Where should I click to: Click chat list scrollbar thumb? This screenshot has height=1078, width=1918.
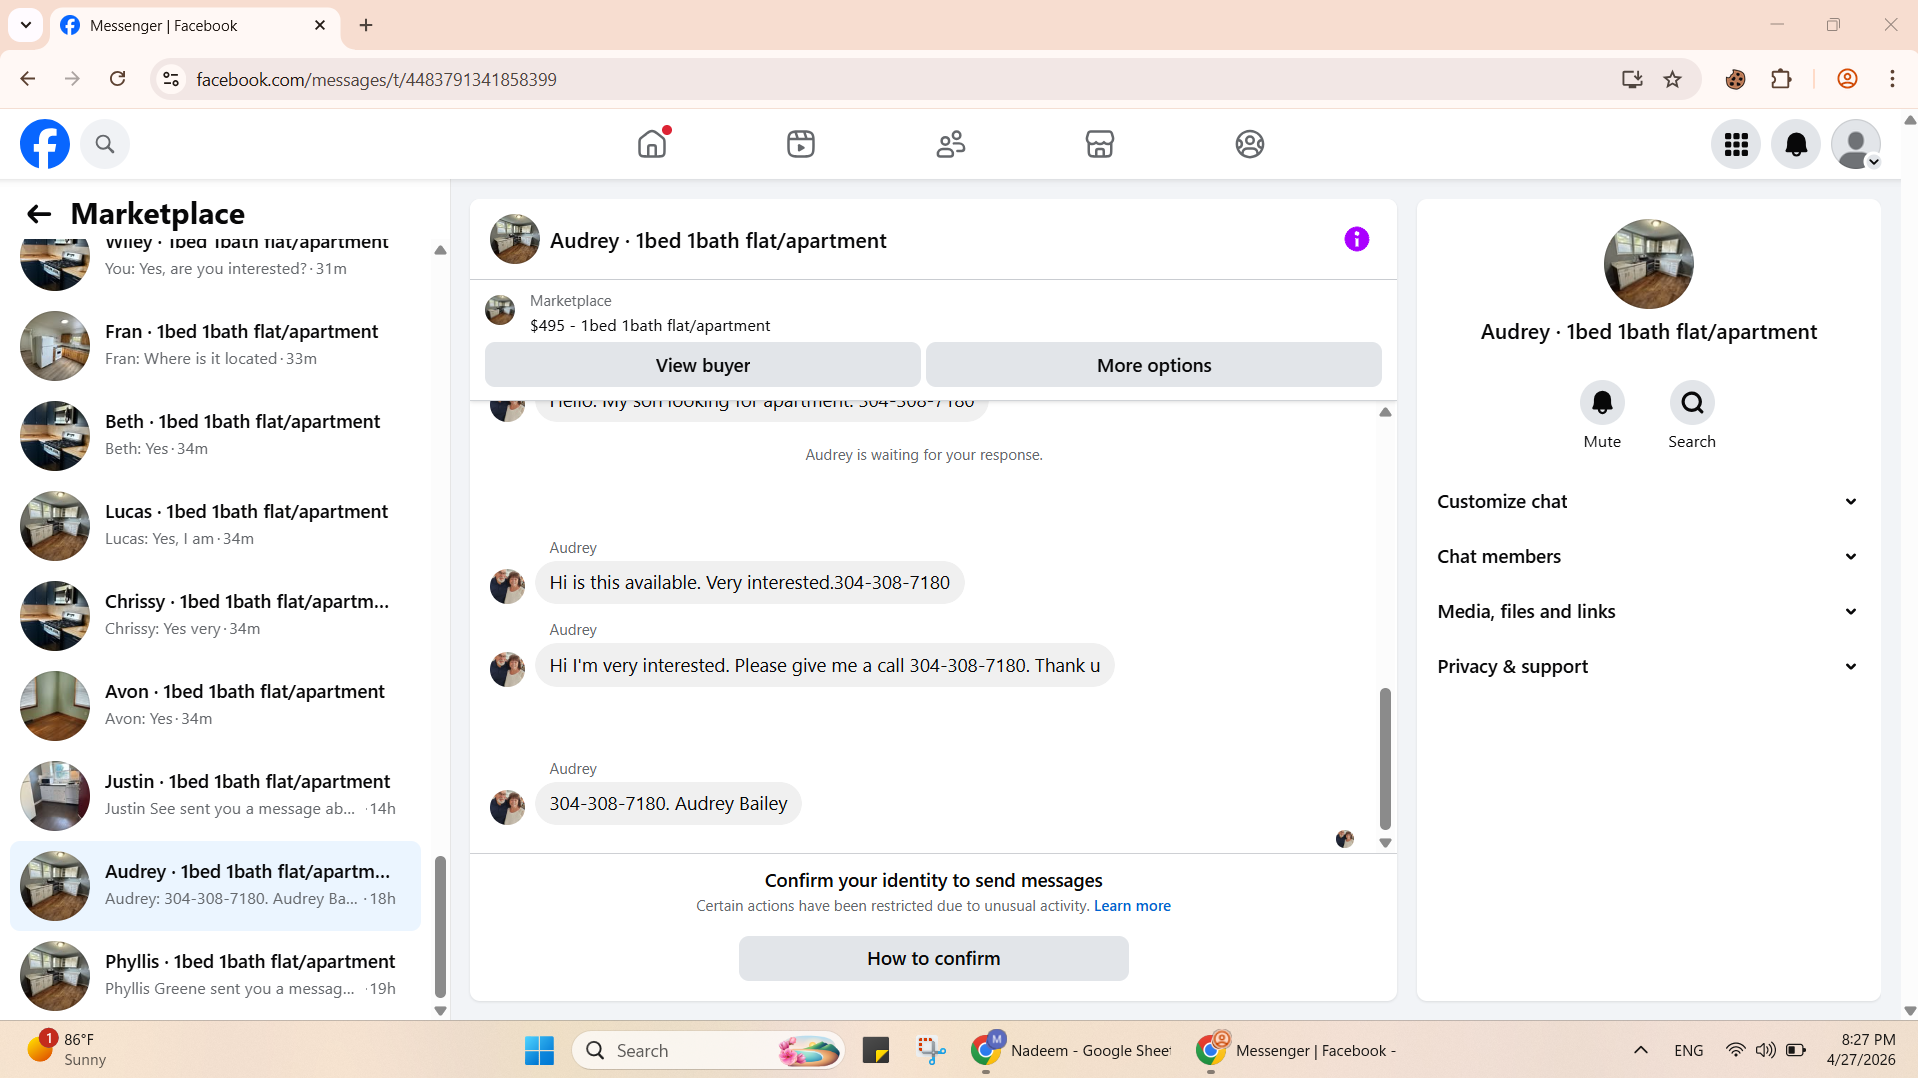coord(440,926)
